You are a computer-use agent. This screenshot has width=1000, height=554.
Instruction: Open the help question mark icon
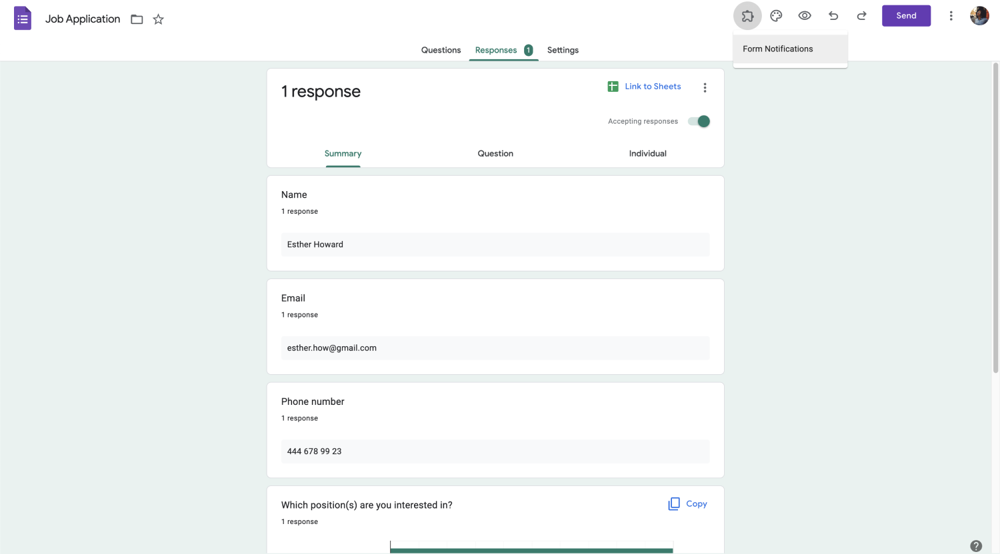click(976, 546)
